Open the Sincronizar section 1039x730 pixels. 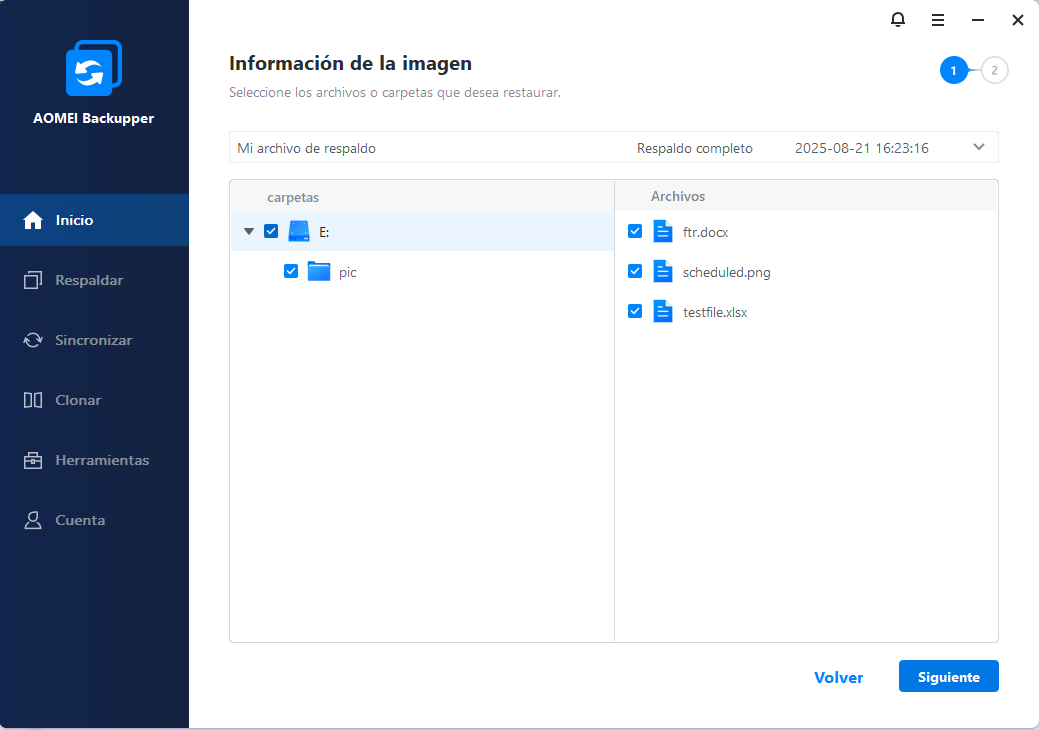(95, 340)
